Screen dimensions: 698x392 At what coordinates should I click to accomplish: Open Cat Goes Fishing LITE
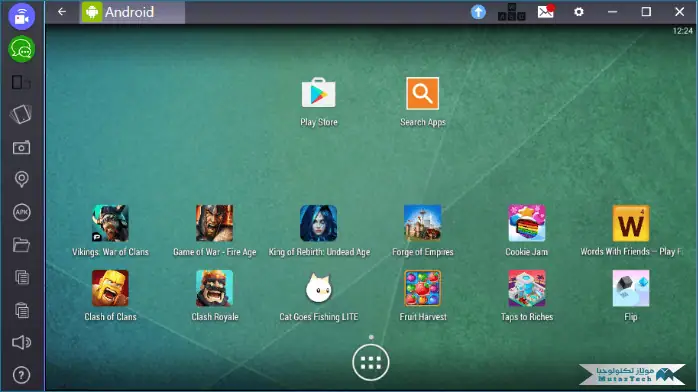click(318, 288)
